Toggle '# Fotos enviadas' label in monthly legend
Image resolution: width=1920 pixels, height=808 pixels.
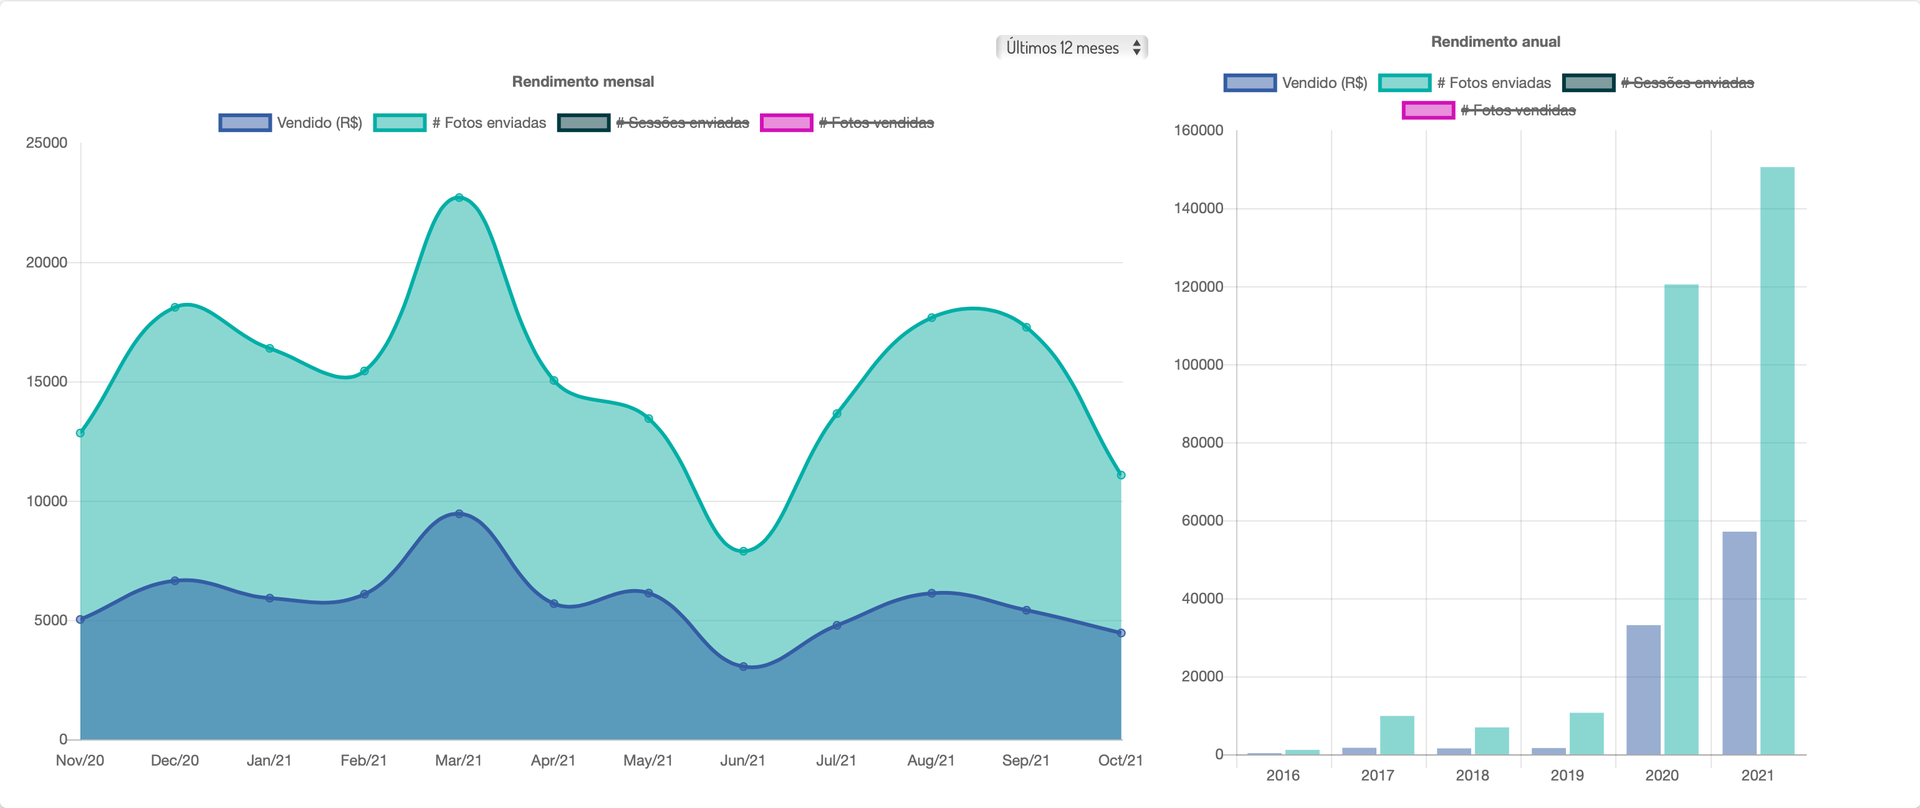(x=489, y=123)
